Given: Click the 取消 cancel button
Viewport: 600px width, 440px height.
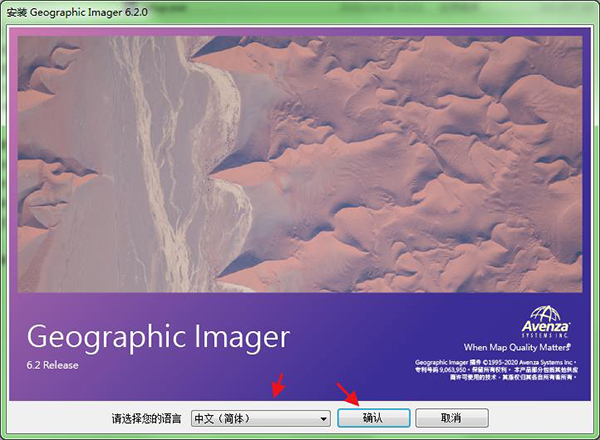Looking at the screenshot, I should 452,418.
